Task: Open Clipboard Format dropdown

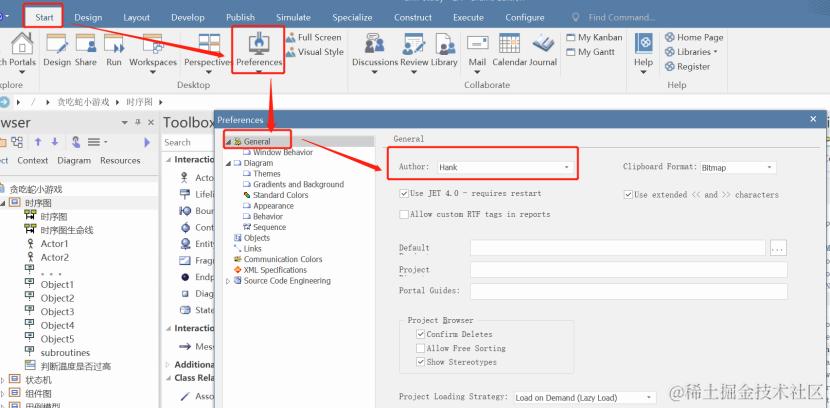Action: coord(769,168)
